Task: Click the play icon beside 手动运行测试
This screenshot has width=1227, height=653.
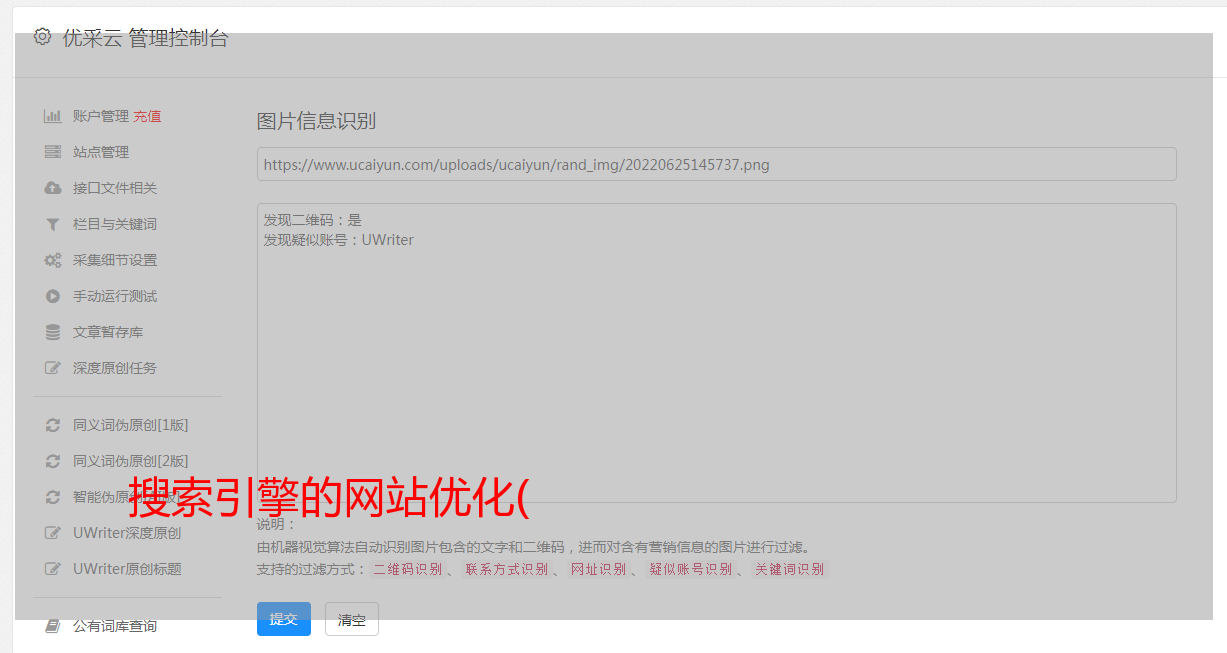Action: tap(53, 296)
